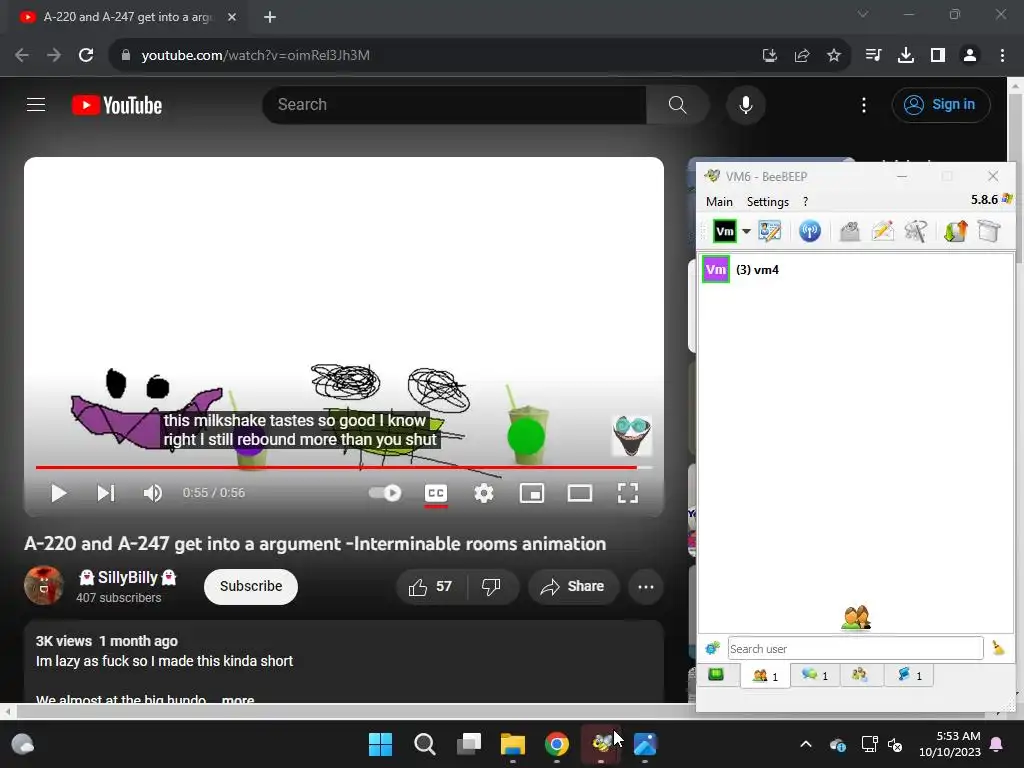Edit your profile via the vCard icon
The image size is (1024, 768).
pyautogui.click(x=769, y=231)
